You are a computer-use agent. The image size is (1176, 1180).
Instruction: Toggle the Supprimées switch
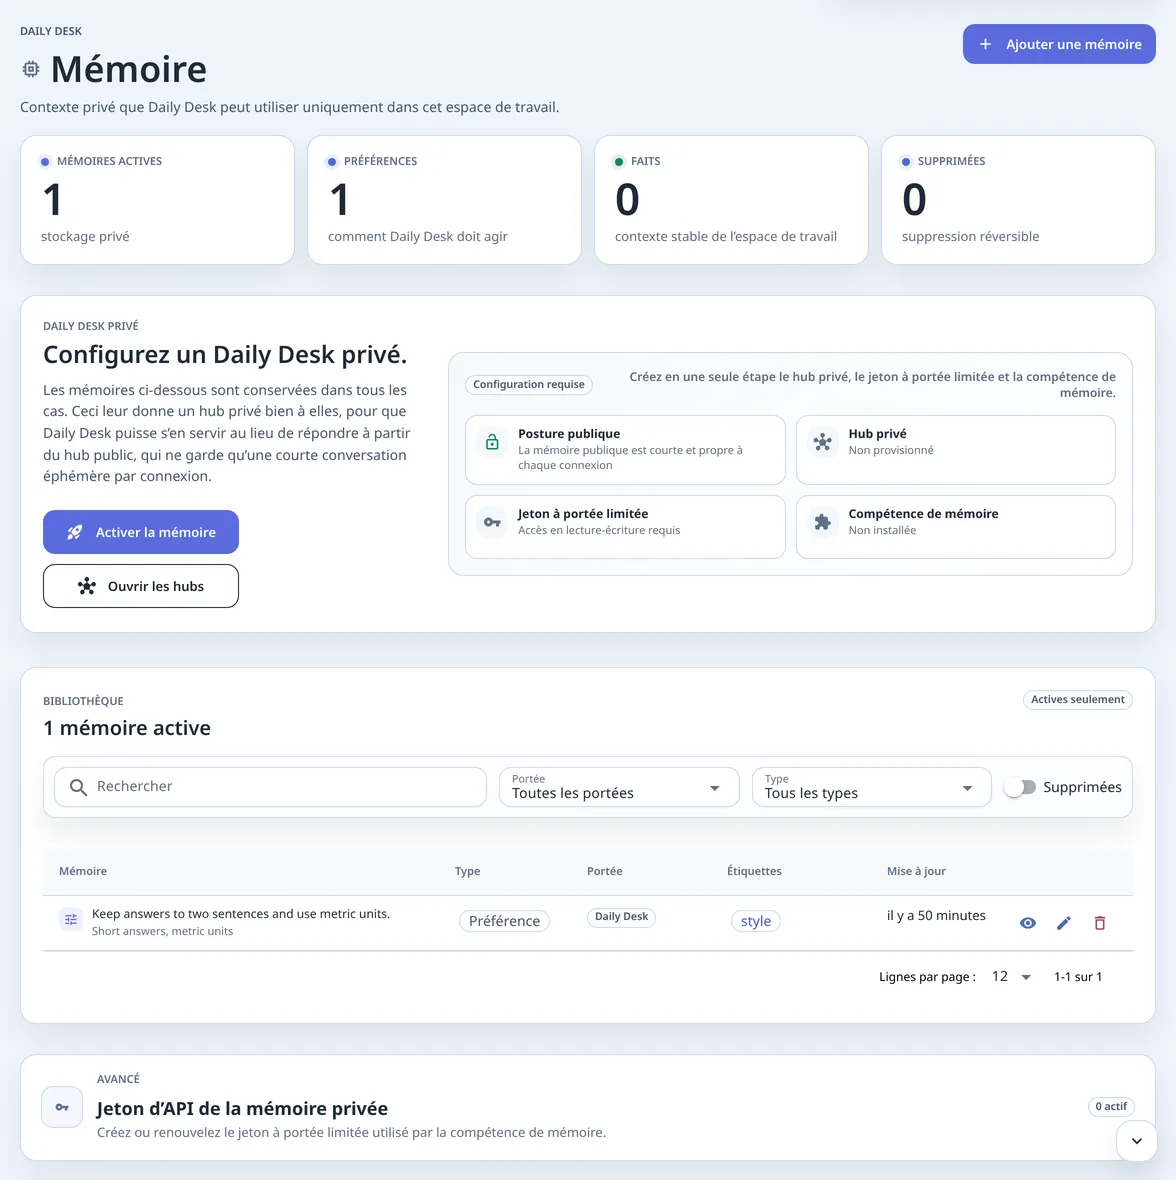click(1020, 787)
